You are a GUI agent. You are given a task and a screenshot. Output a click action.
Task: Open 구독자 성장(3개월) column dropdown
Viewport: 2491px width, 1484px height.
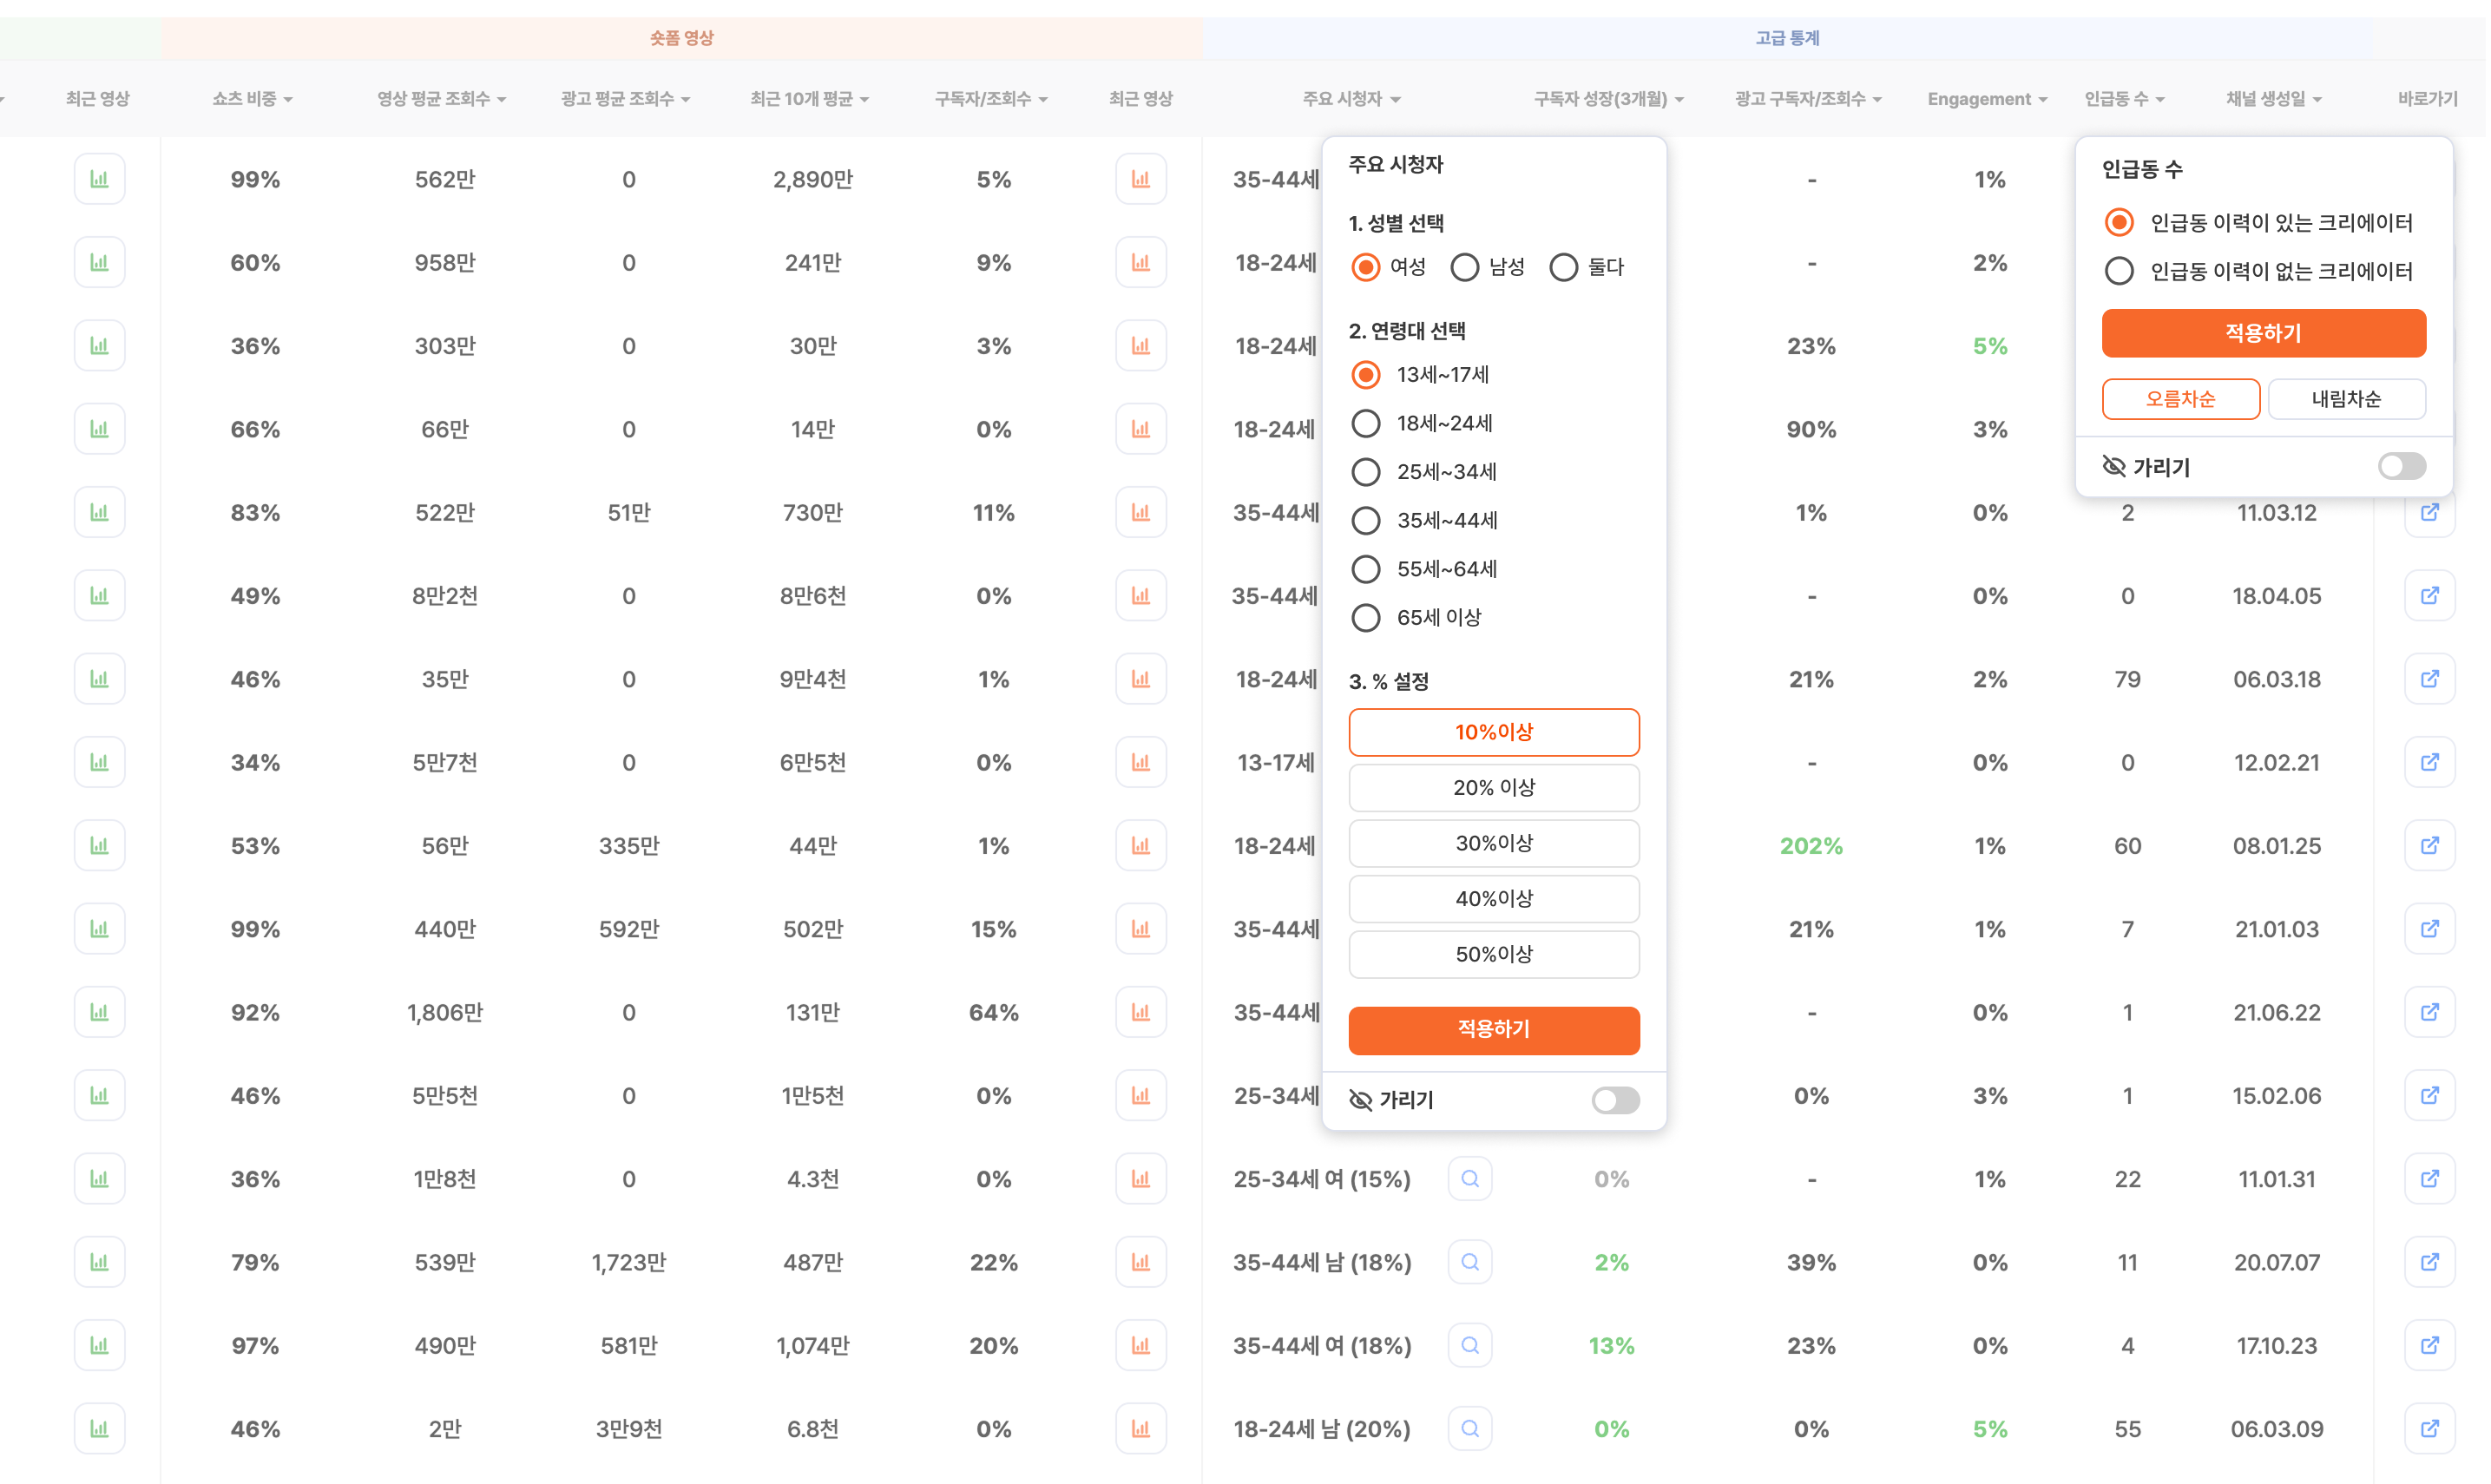(1608, 99)
